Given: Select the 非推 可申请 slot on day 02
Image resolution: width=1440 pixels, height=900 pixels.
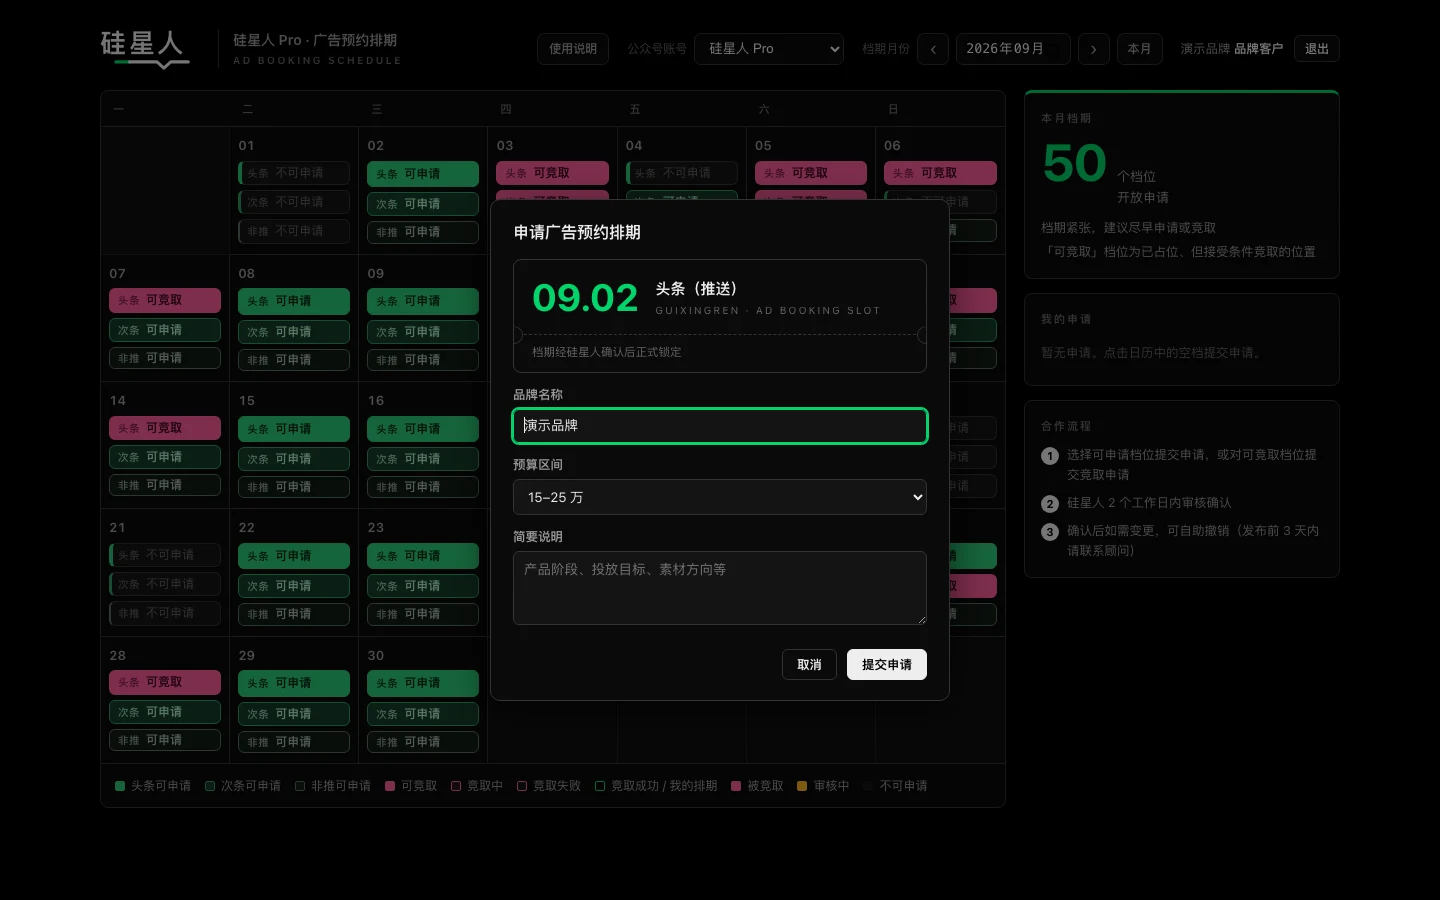Looking at the screenshot, I should pos(423,232).
